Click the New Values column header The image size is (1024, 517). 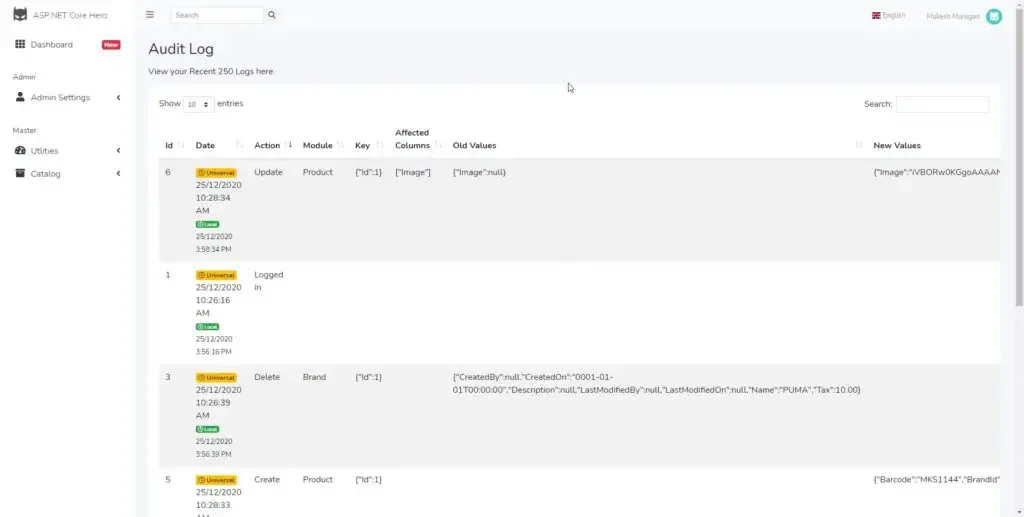(x=897, y=146)
